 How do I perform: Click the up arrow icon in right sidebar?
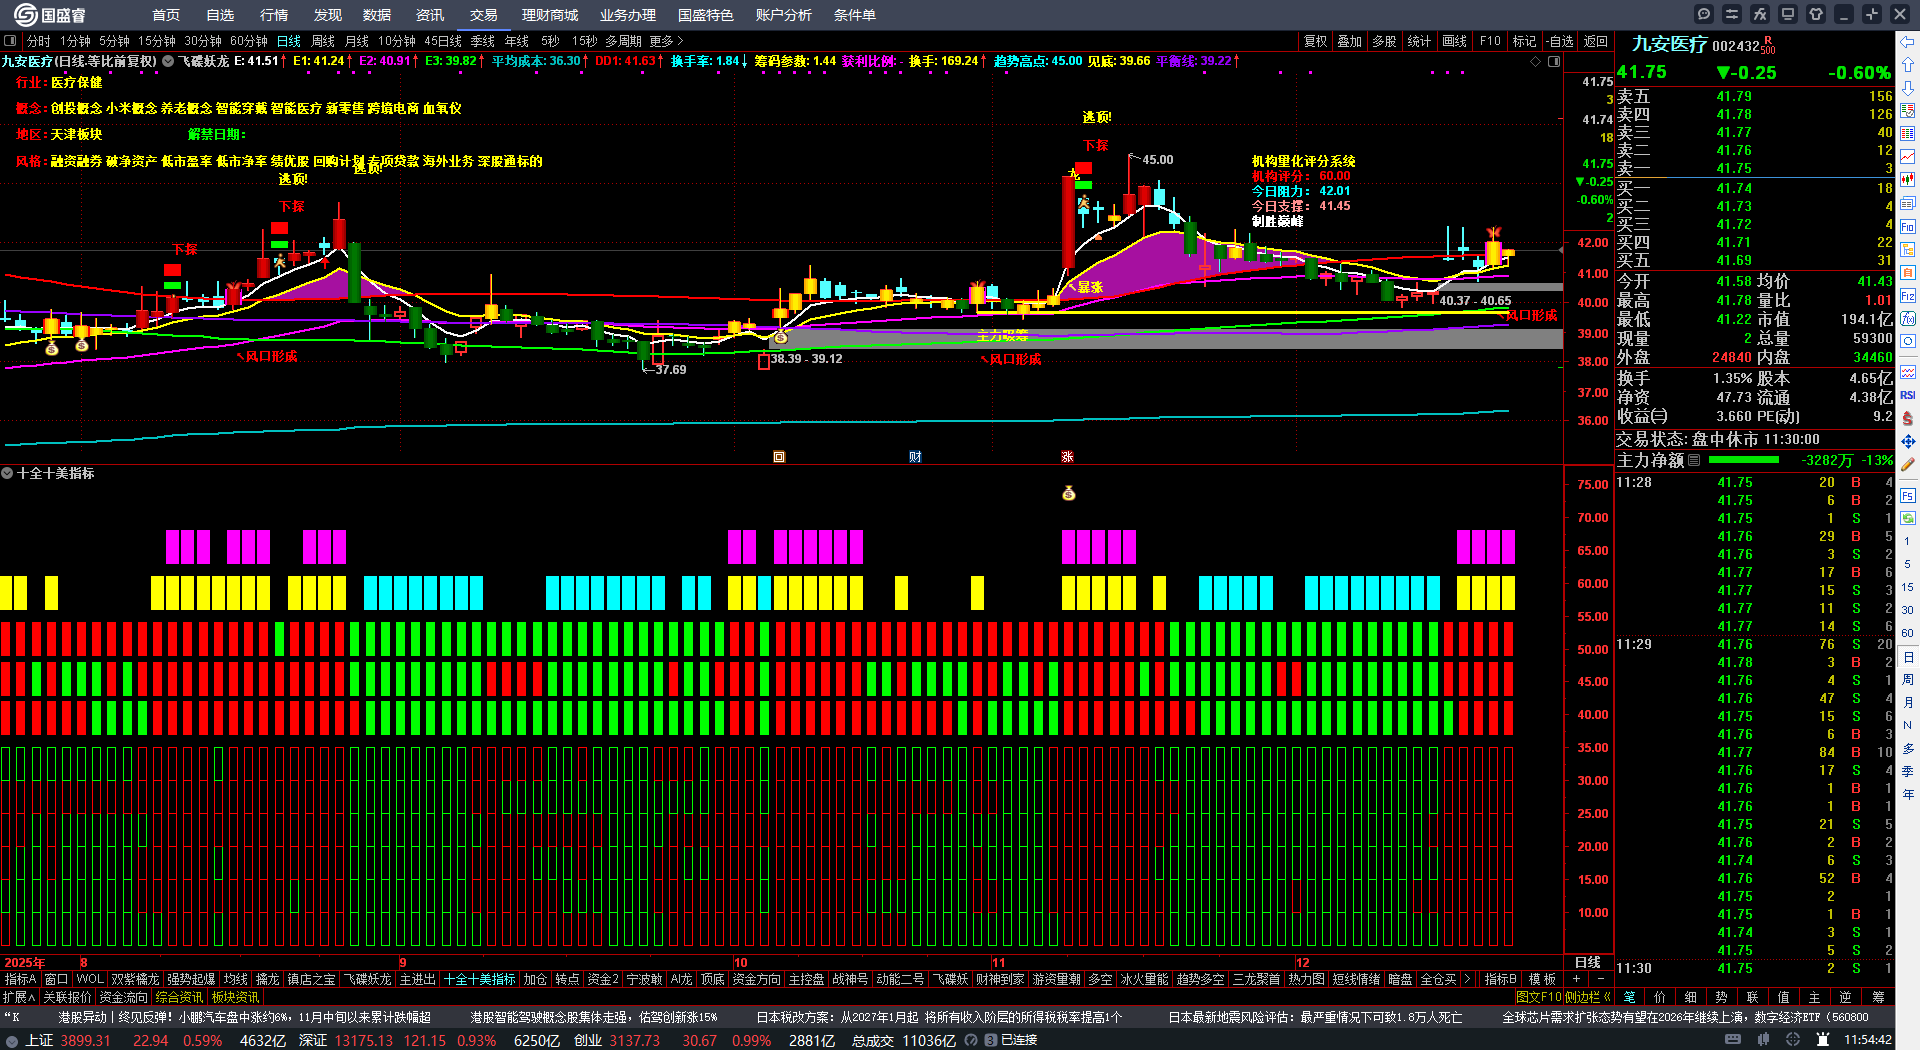(1908, 64)
